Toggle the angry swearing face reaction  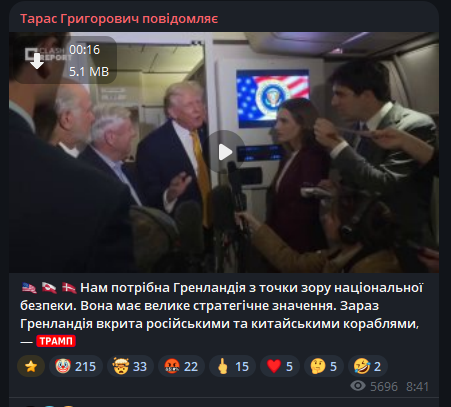181,366
